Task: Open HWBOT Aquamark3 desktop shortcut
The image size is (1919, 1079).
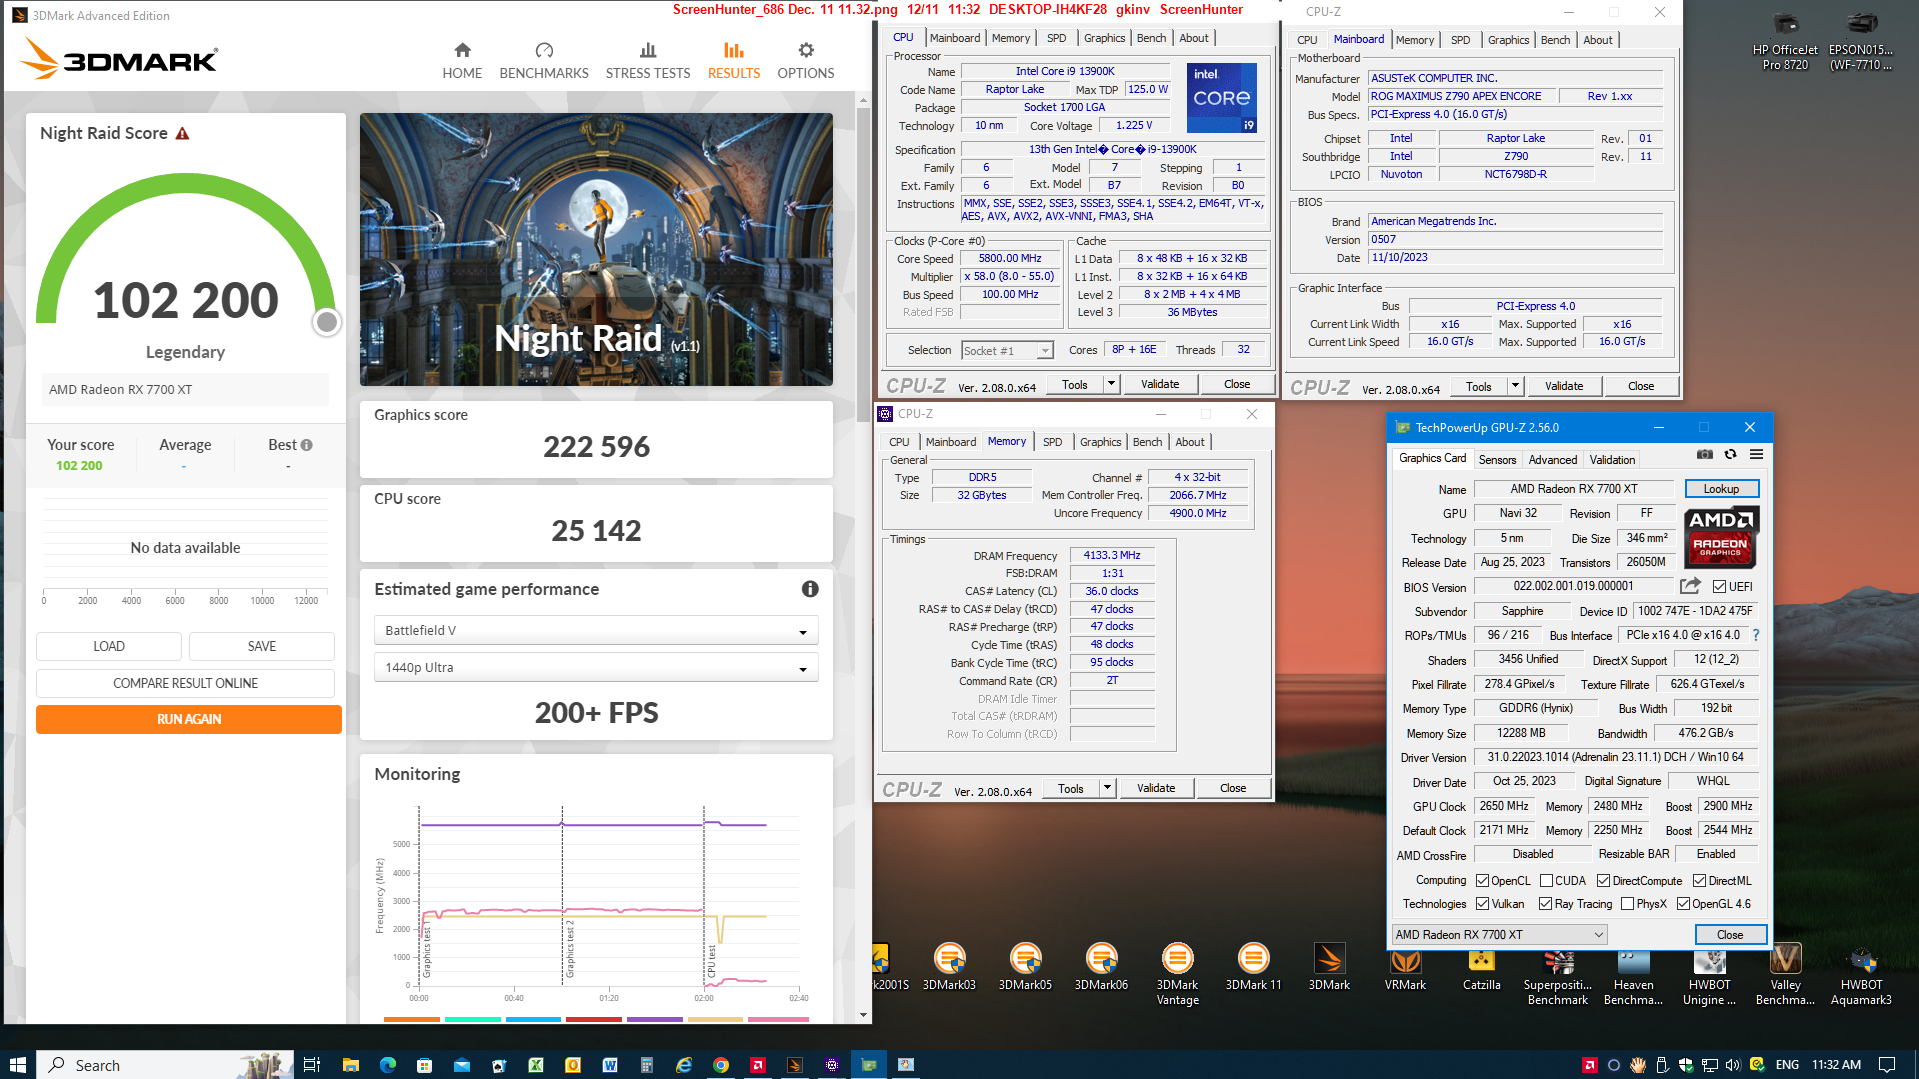Action: click(x=1861, y=974)
